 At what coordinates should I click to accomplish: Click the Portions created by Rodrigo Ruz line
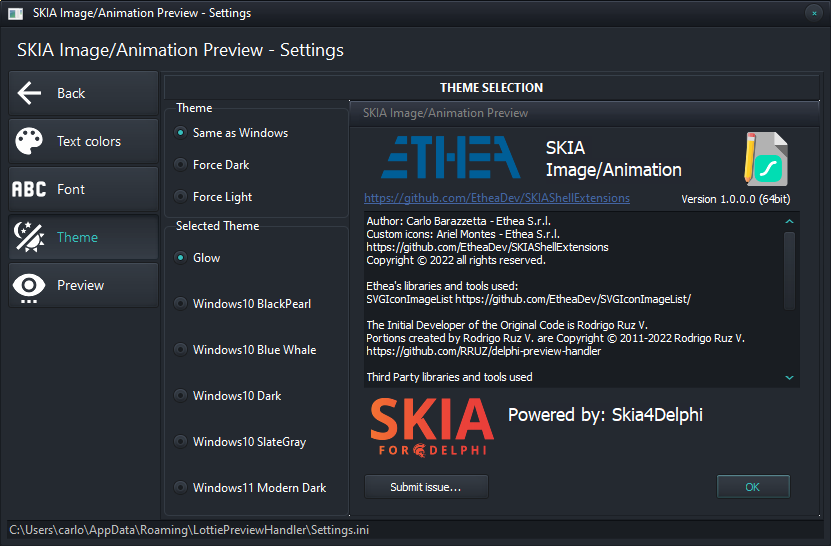[555, 338]
